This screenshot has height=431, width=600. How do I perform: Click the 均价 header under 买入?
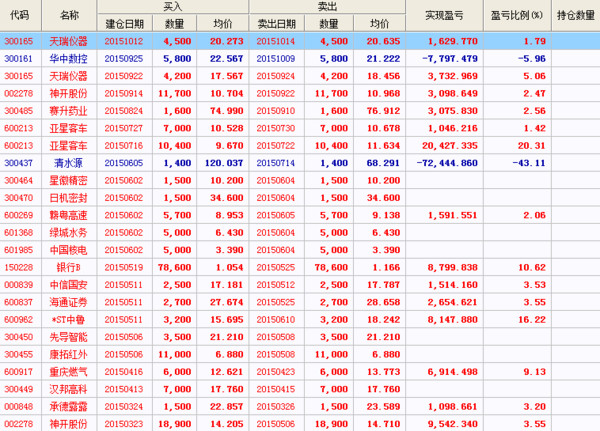(223, 24)
